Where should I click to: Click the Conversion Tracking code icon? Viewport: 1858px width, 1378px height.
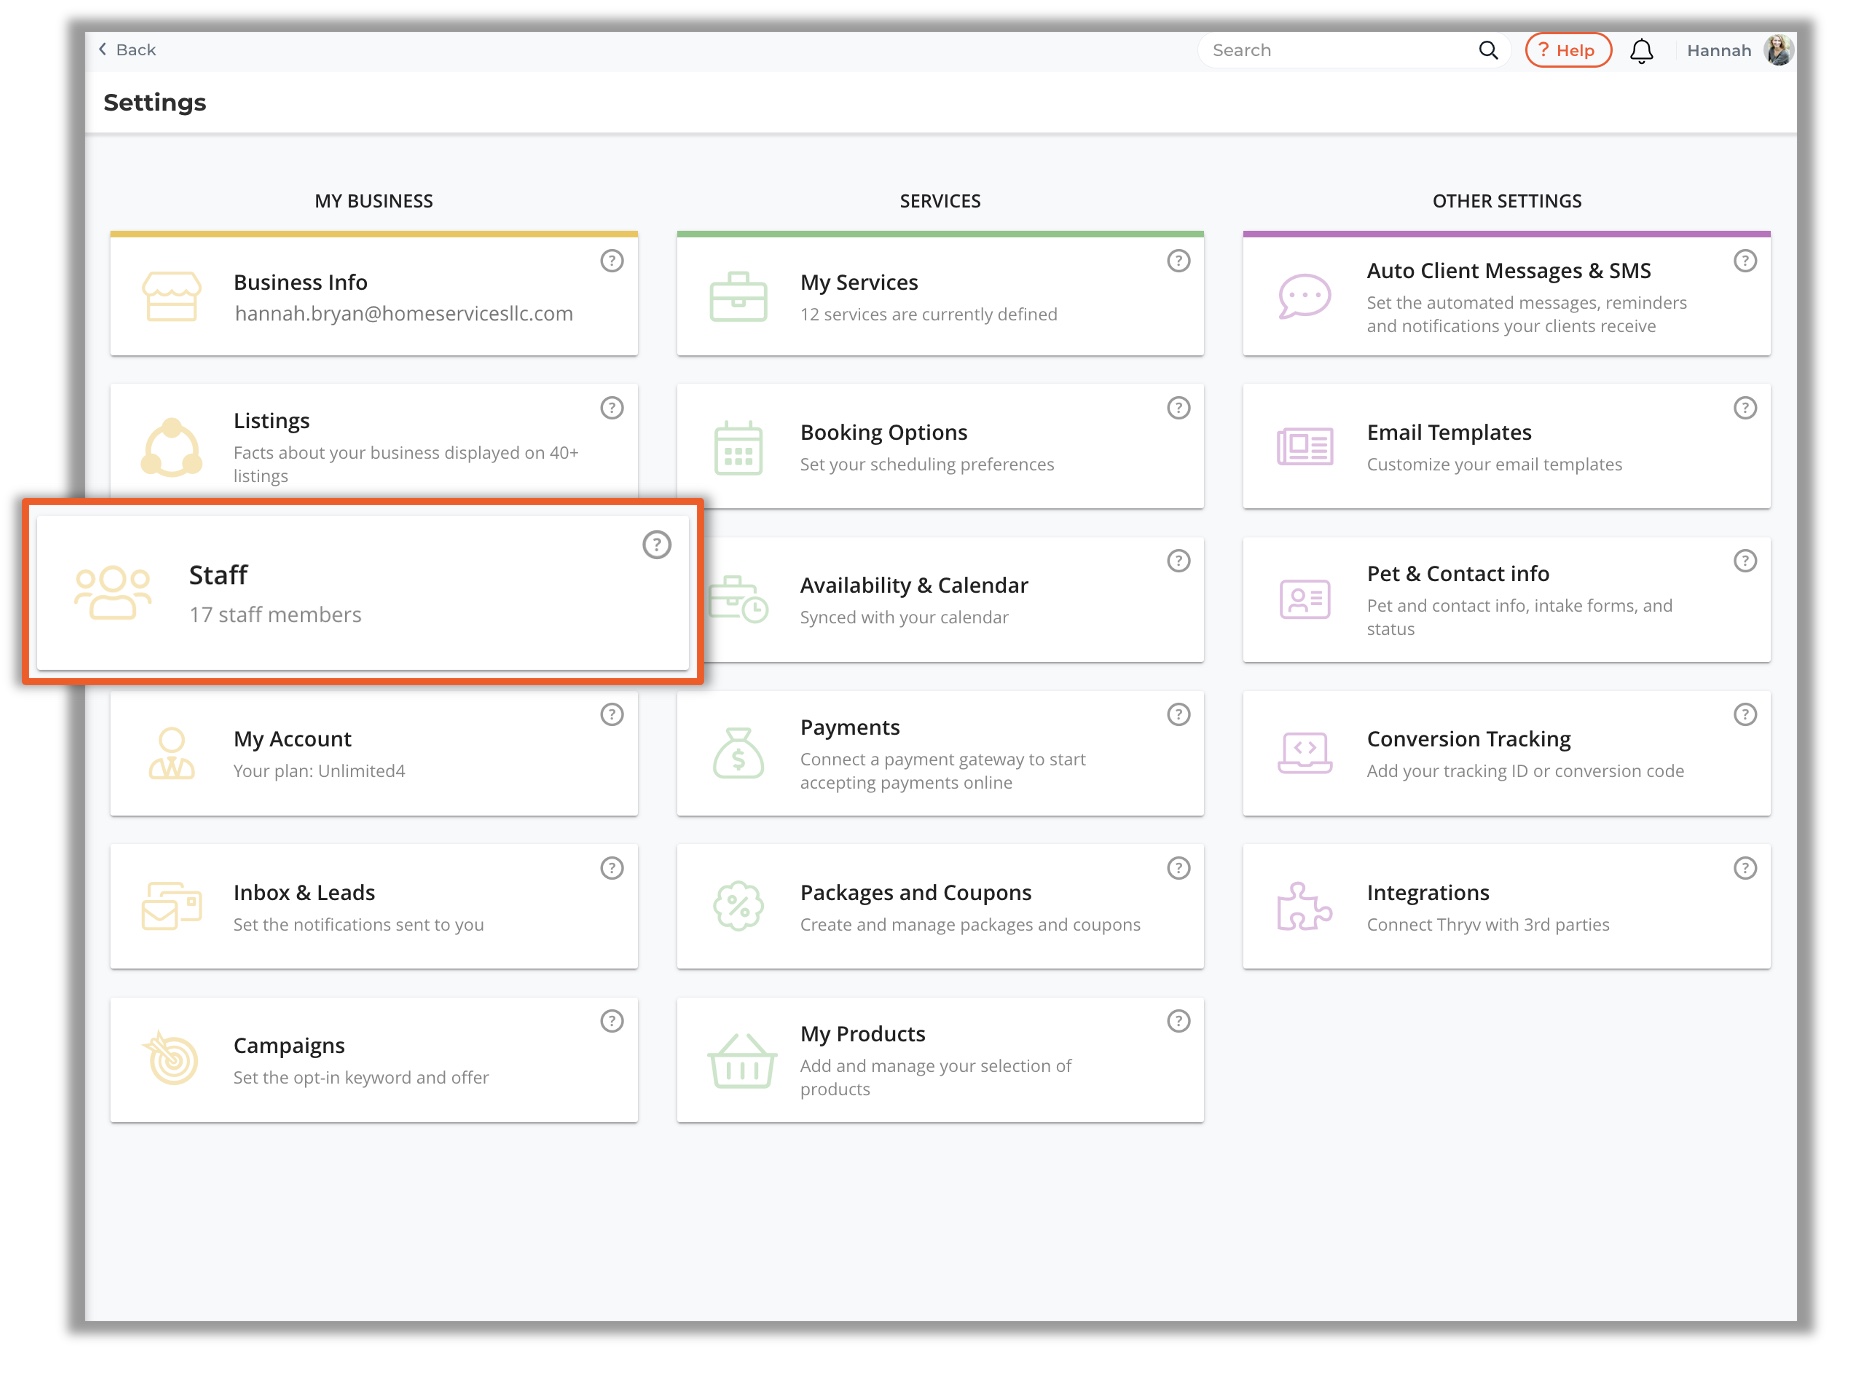[x=1304, y=753]
